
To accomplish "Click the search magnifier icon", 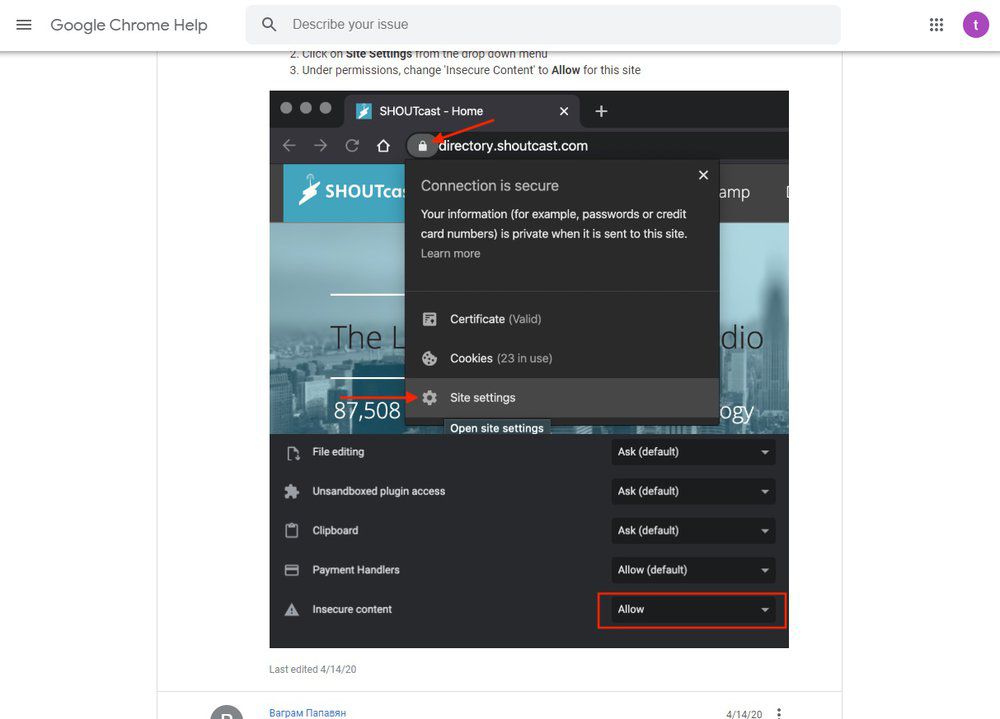I will pos(269,25).
